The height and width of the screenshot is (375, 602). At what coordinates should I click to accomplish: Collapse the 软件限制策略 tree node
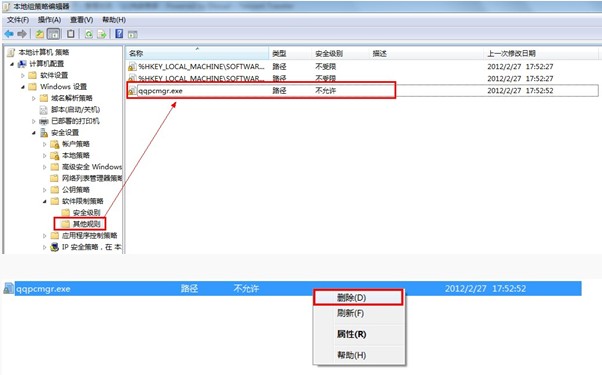click(x=45, y=201)
